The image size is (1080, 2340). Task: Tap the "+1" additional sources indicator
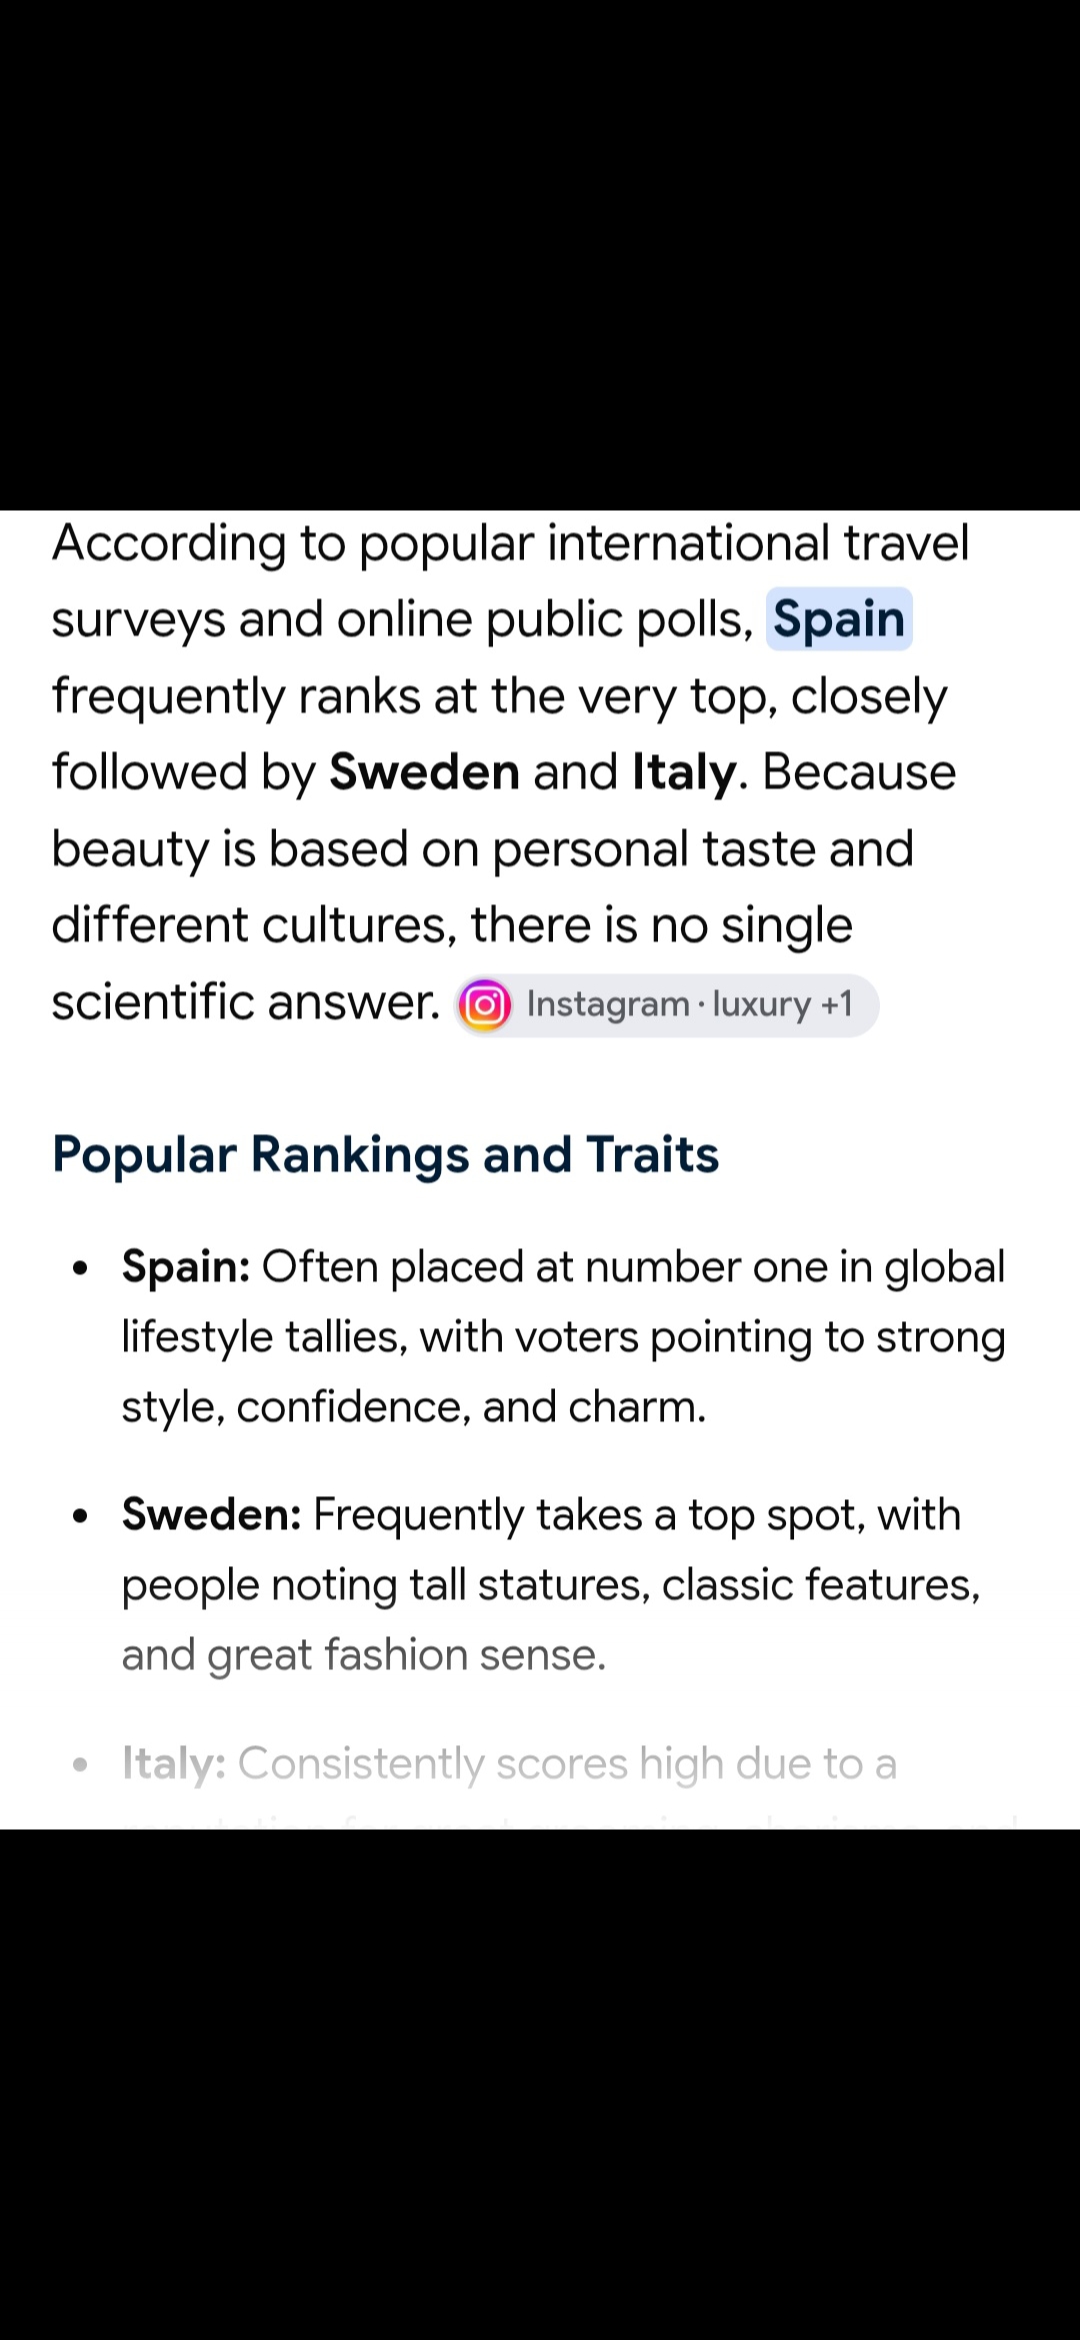click(x=836, y=1004)
